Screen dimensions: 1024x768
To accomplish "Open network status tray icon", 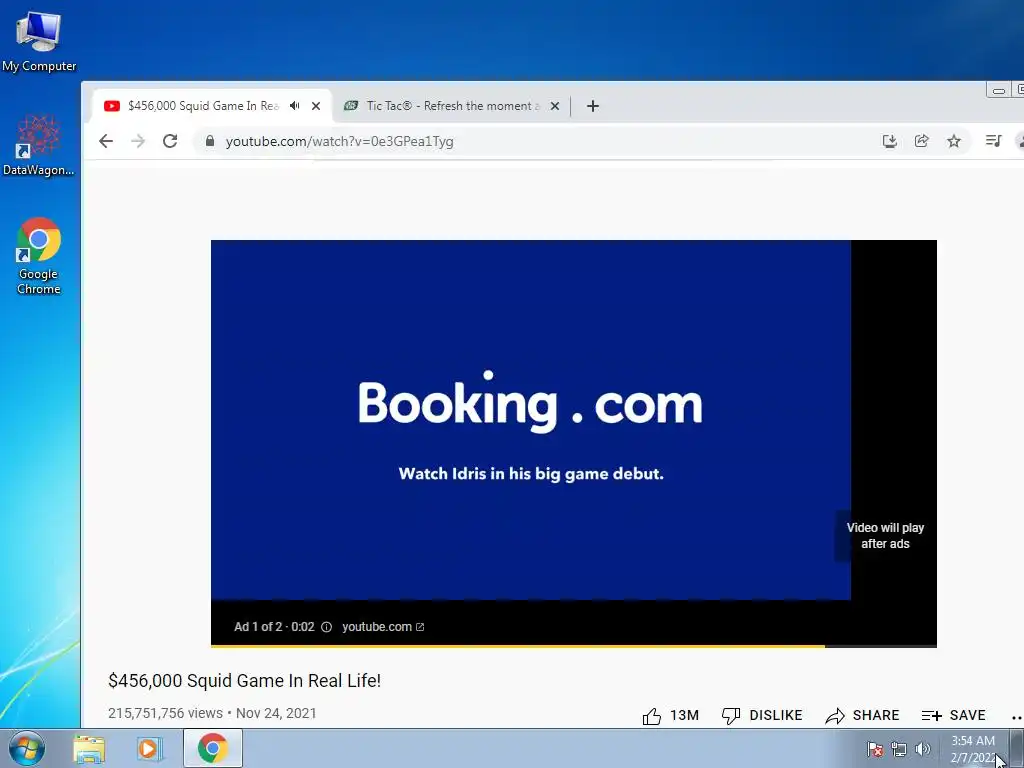I will click(899, 749).
